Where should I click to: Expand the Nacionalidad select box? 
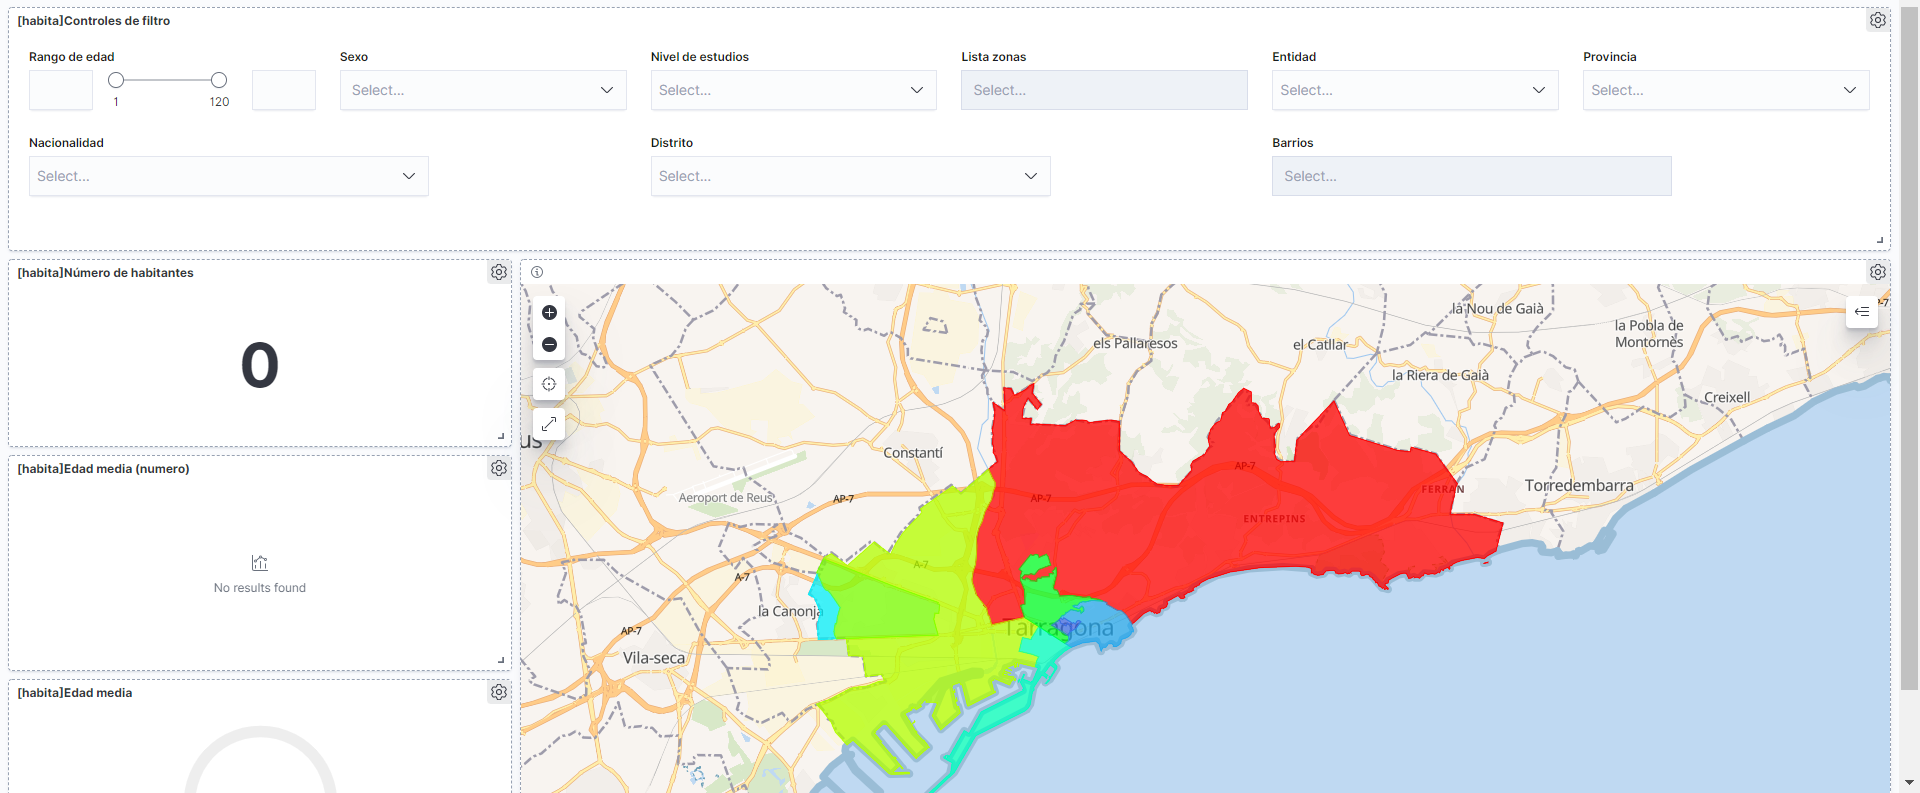click(228, 176)
